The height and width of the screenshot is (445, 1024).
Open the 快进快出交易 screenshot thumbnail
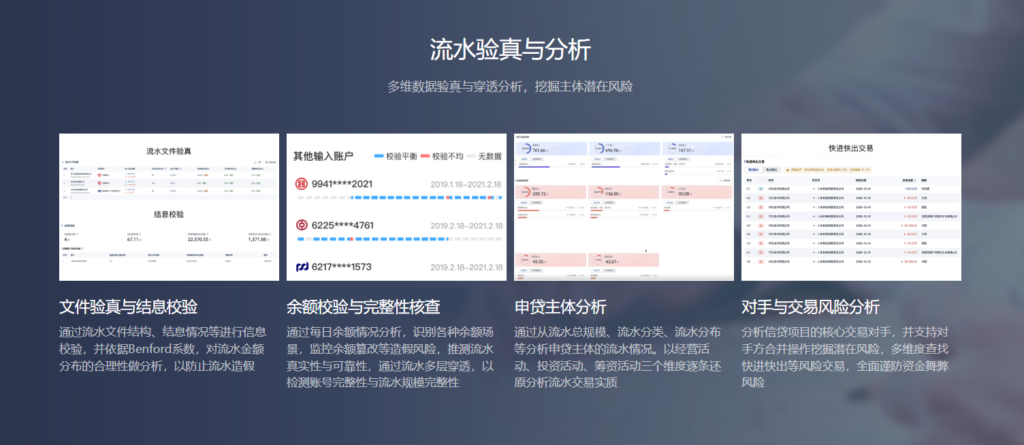tap(851, 207)
